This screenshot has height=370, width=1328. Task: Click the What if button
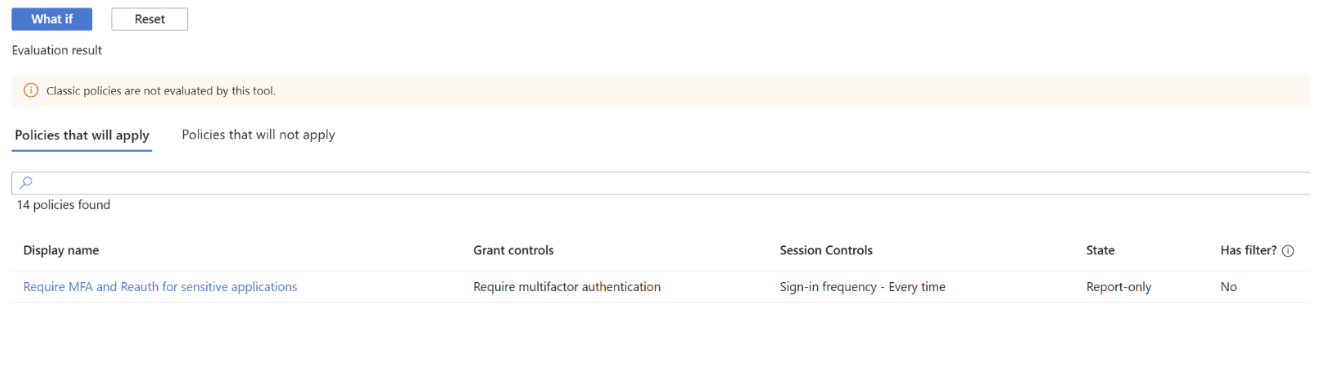point(52,19)
